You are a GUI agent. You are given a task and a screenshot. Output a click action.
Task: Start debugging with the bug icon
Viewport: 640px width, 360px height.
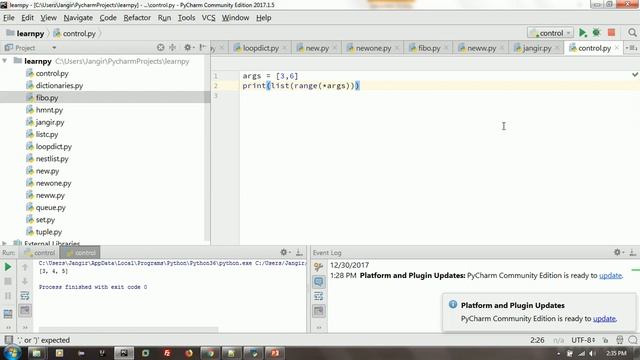pos(596,33)
